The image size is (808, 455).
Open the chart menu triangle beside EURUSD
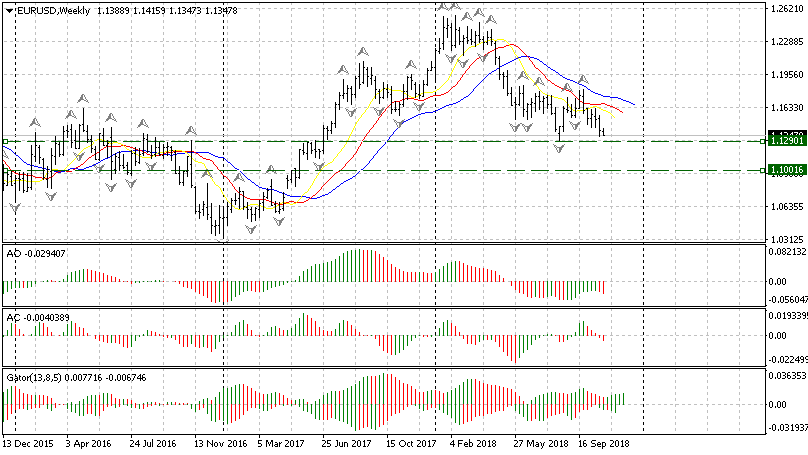tap(9, 10)
